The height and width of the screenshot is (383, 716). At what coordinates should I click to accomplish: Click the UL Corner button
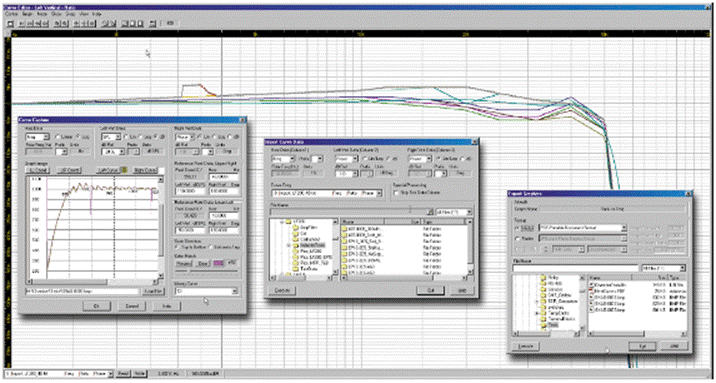click(38, 170)
